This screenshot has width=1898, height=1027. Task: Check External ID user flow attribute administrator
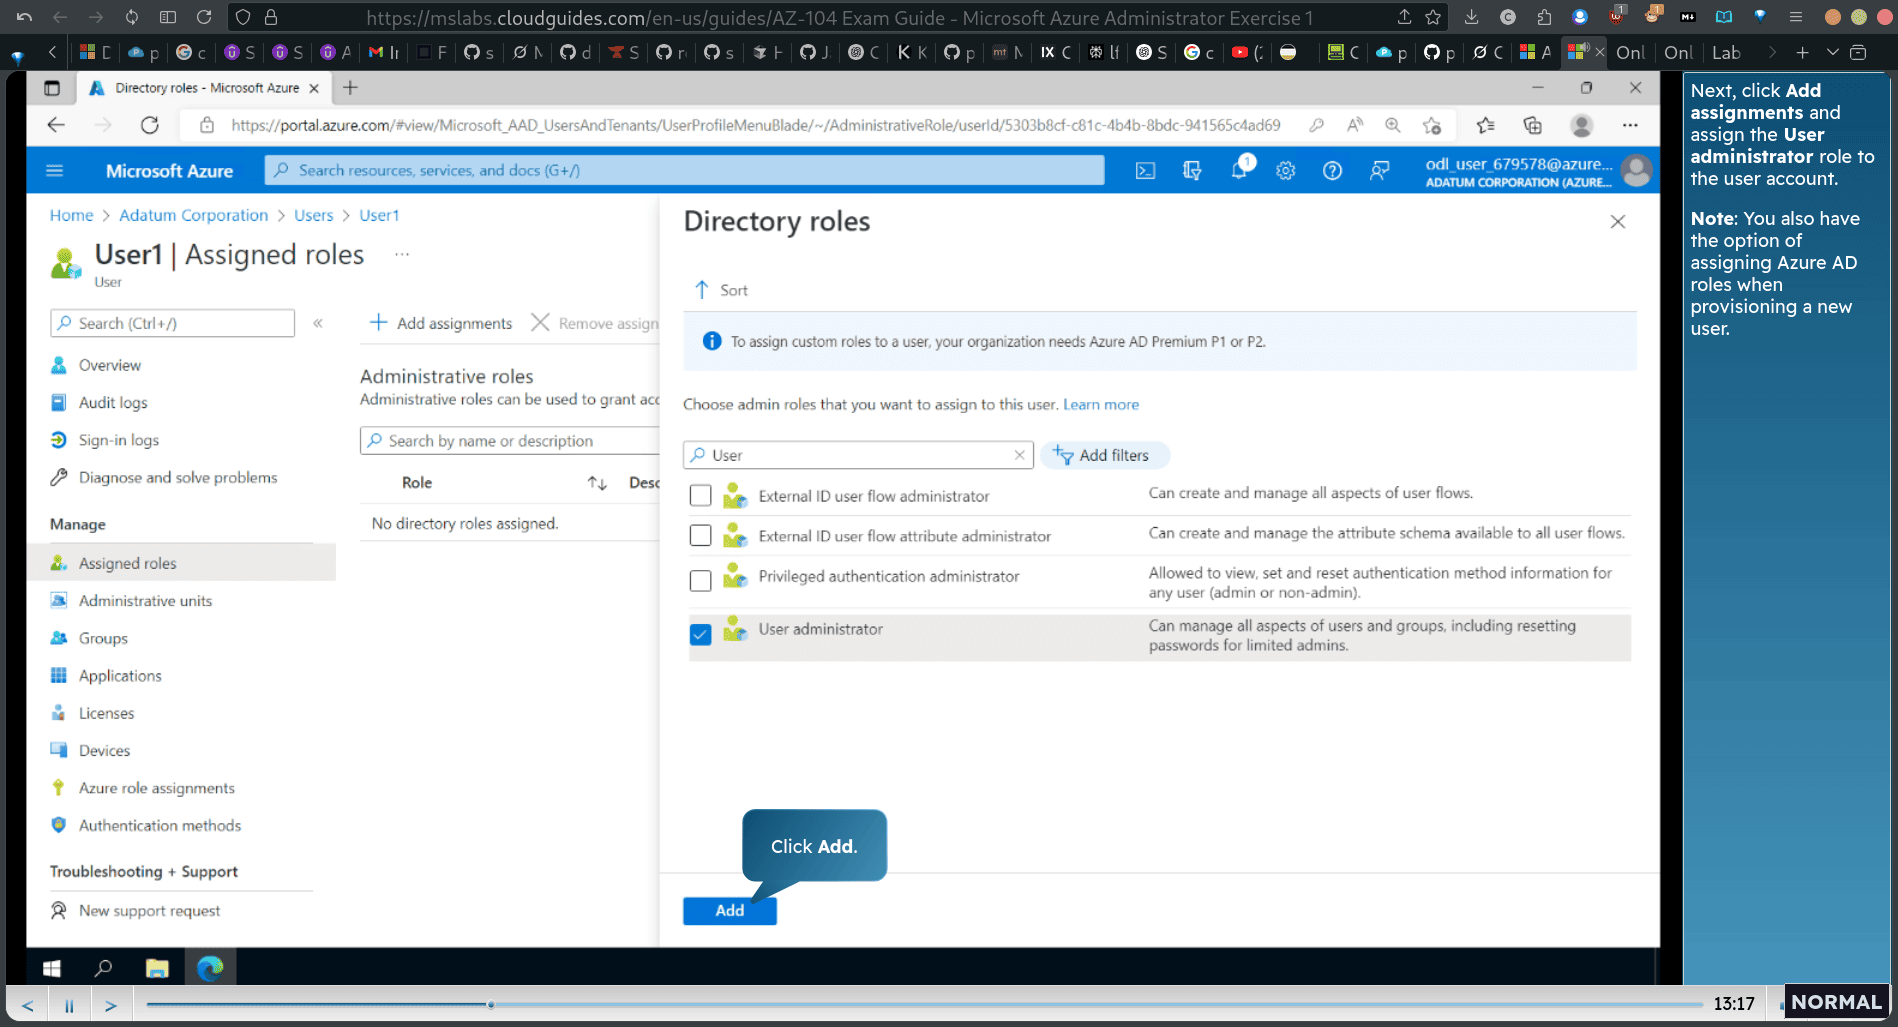tap(700, 535)
